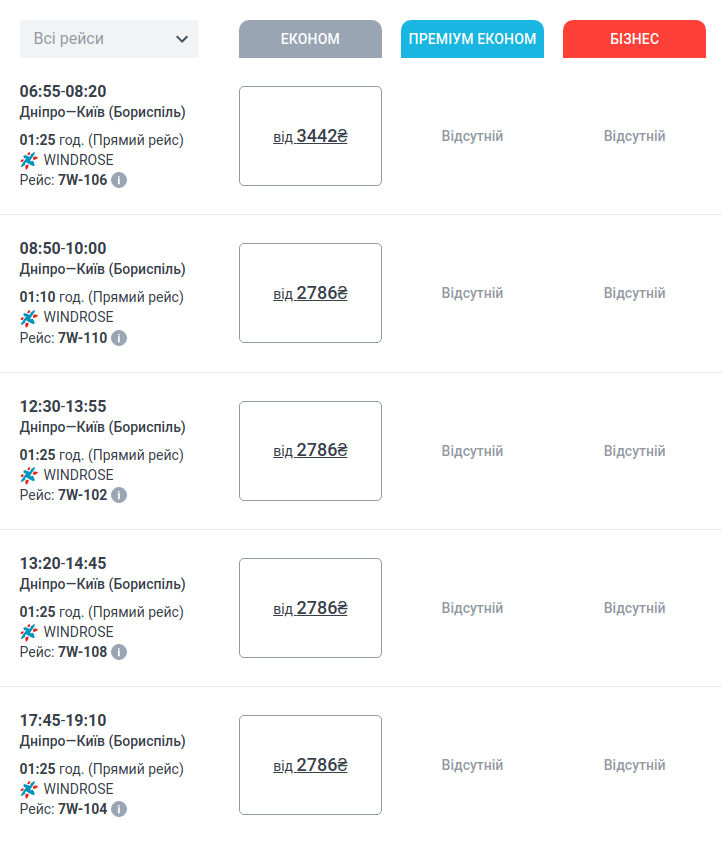Click Windrose logo of the 08:50 flight
Viewport: 722px width, 845px height.
[x=29, y=318]
